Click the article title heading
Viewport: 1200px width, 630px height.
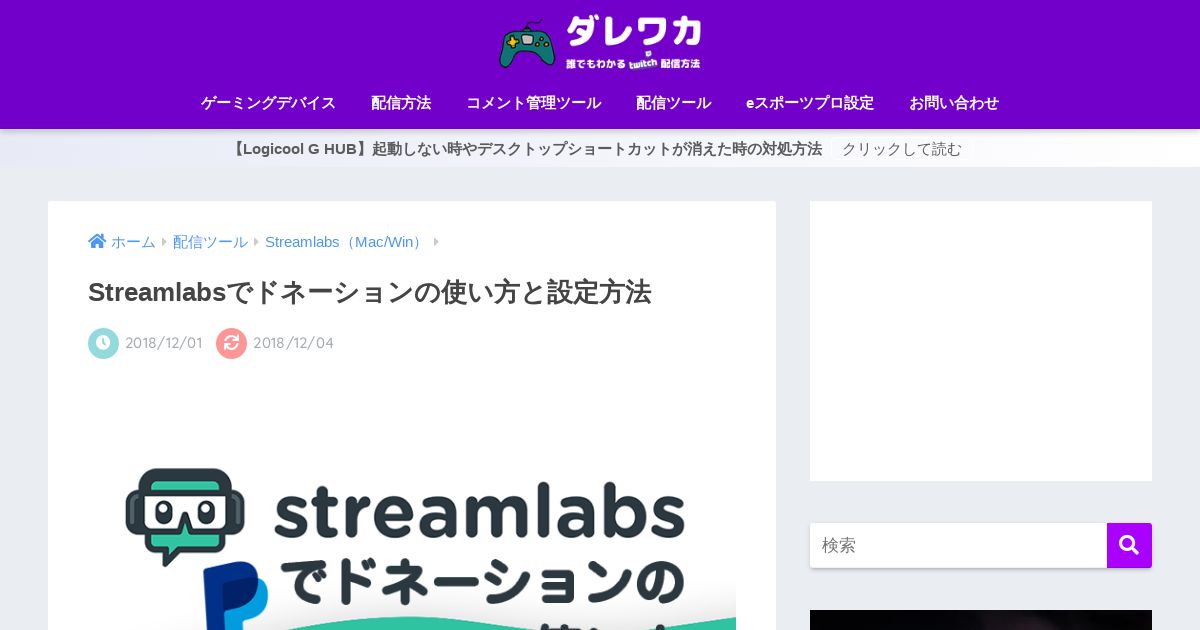370,292
